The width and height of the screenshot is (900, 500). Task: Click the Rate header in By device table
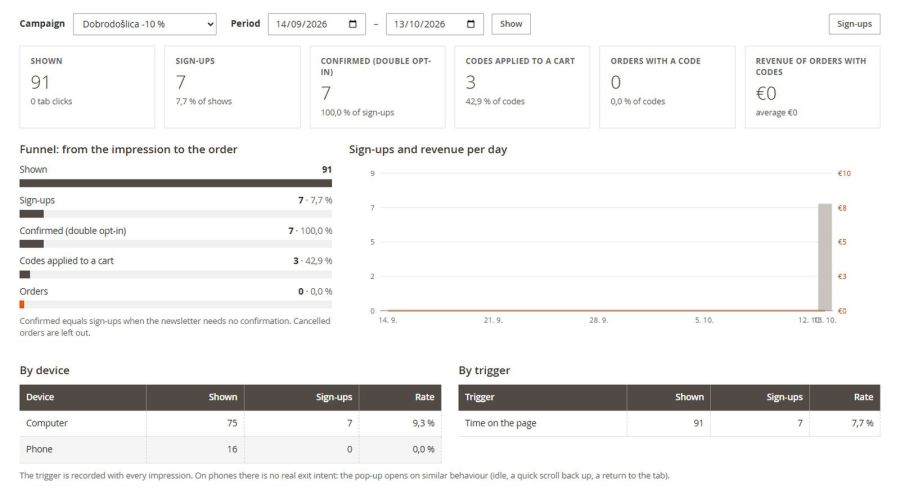[400, 397]
